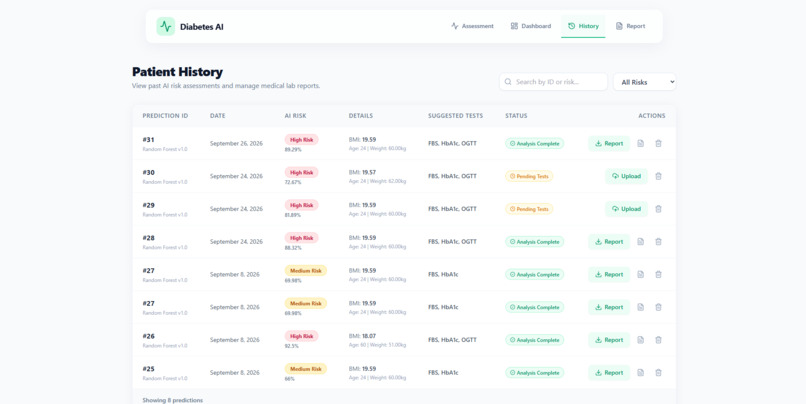The height and width of the screenshot is (404, 806).
Task: Click the 72.67% risk score
Action: (293, 182)
